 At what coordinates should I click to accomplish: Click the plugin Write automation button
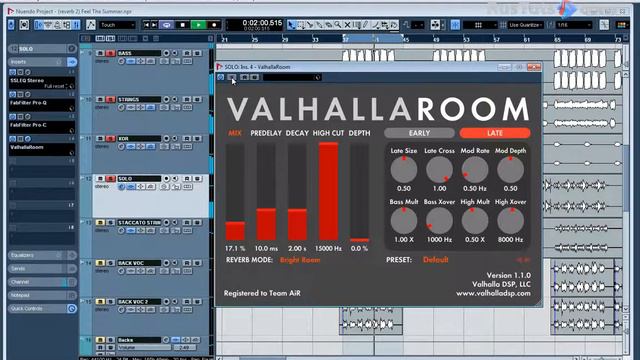pos(254,77)
